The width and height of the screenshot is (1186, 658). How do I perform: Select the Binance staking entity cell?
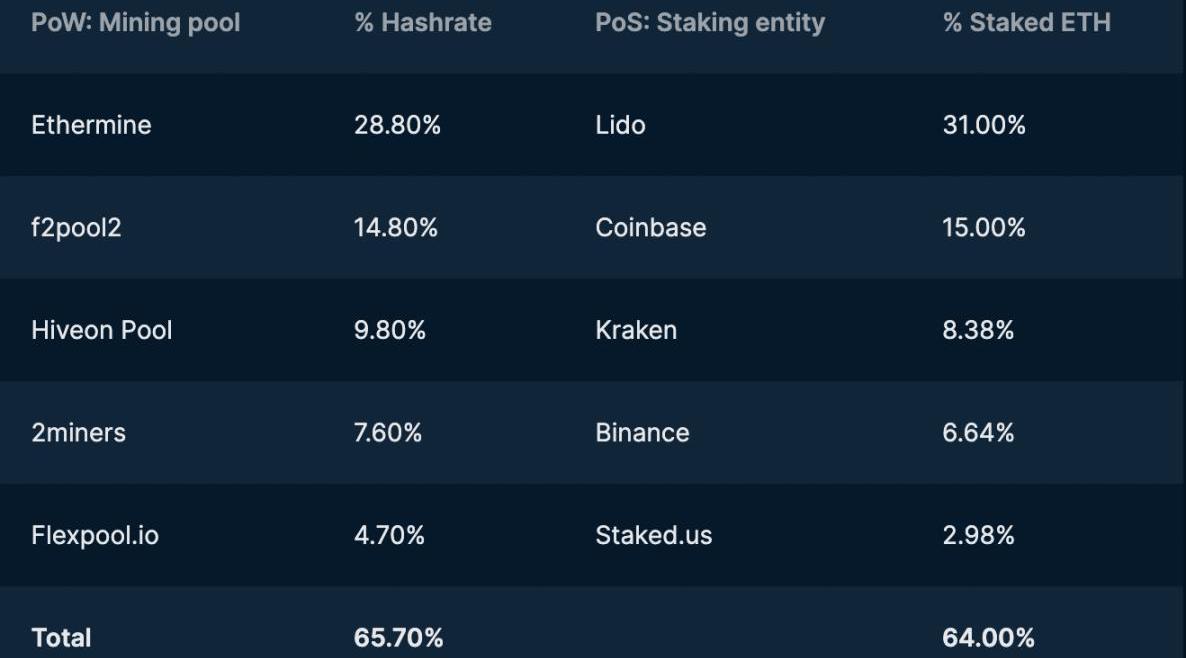tap(642, 433)
